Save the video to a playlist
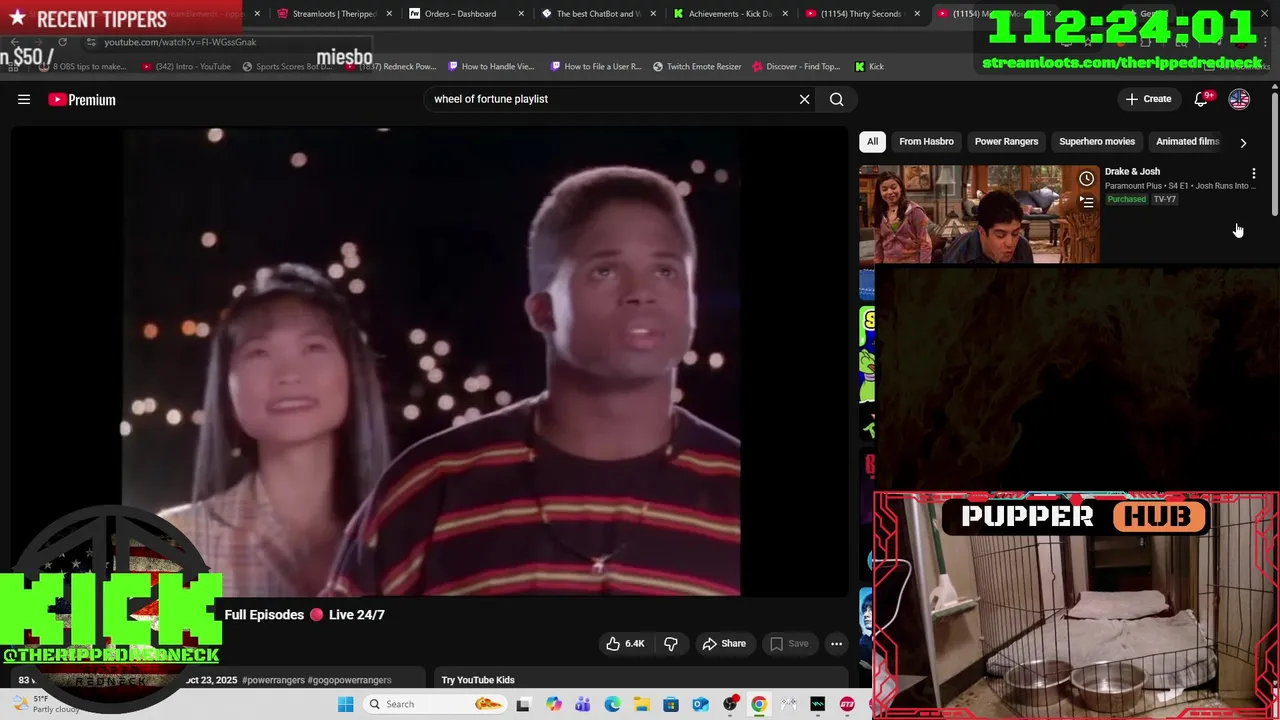This screenshot has width=1280, height=720. [788, 643]
